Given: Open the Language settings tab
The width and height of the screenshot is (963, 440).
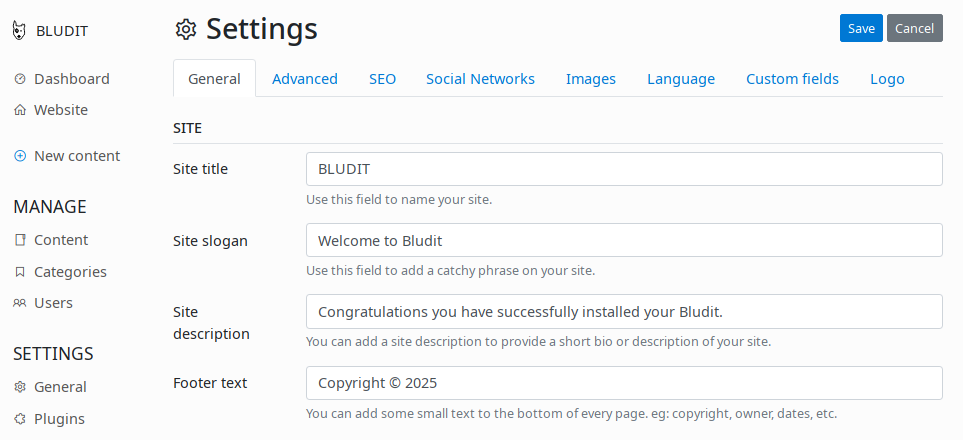Looking at the screenshot, I should pyautogui.click(x=681, y=79).
